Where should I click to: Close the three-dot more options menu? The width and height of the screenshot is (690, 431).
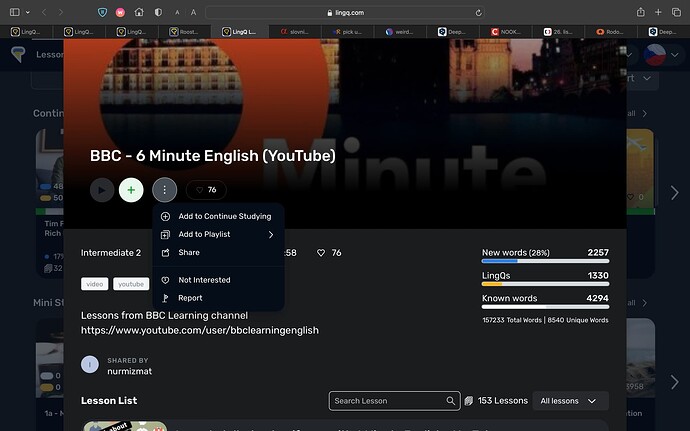165,190
